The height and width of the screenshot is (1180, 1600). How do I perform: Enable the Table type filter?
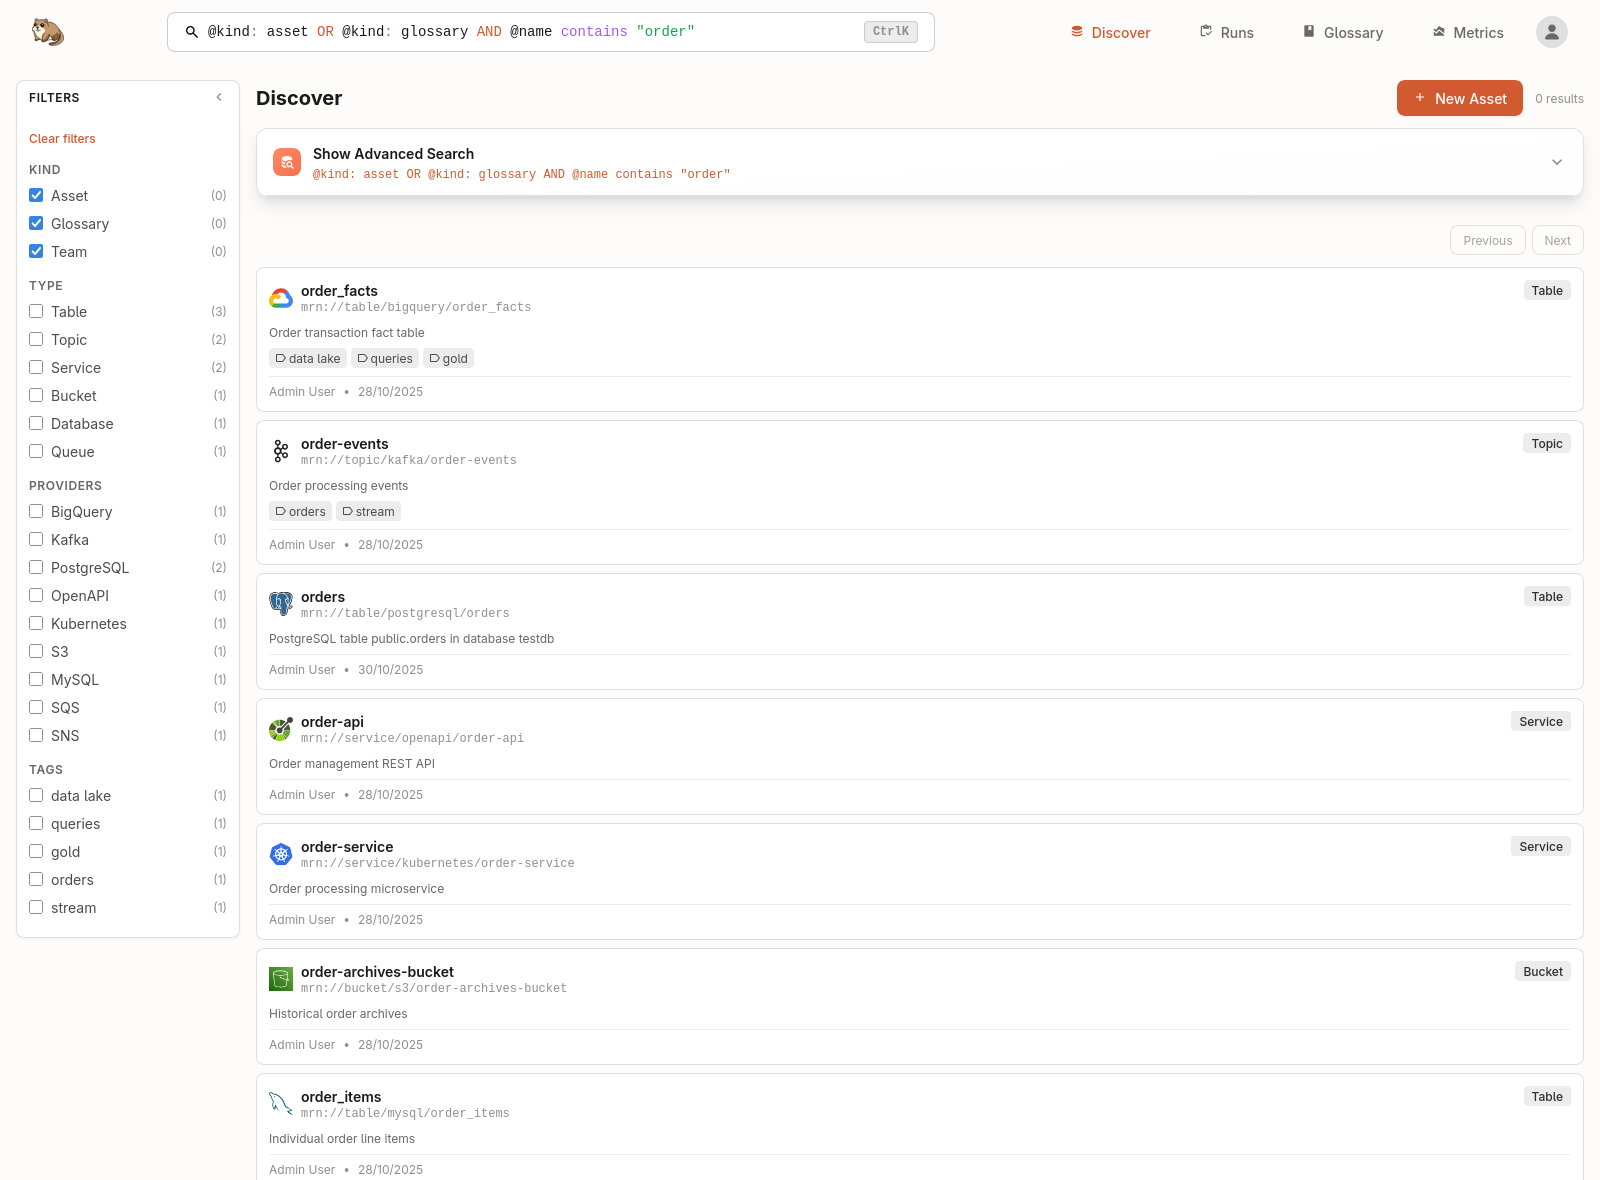36,311
